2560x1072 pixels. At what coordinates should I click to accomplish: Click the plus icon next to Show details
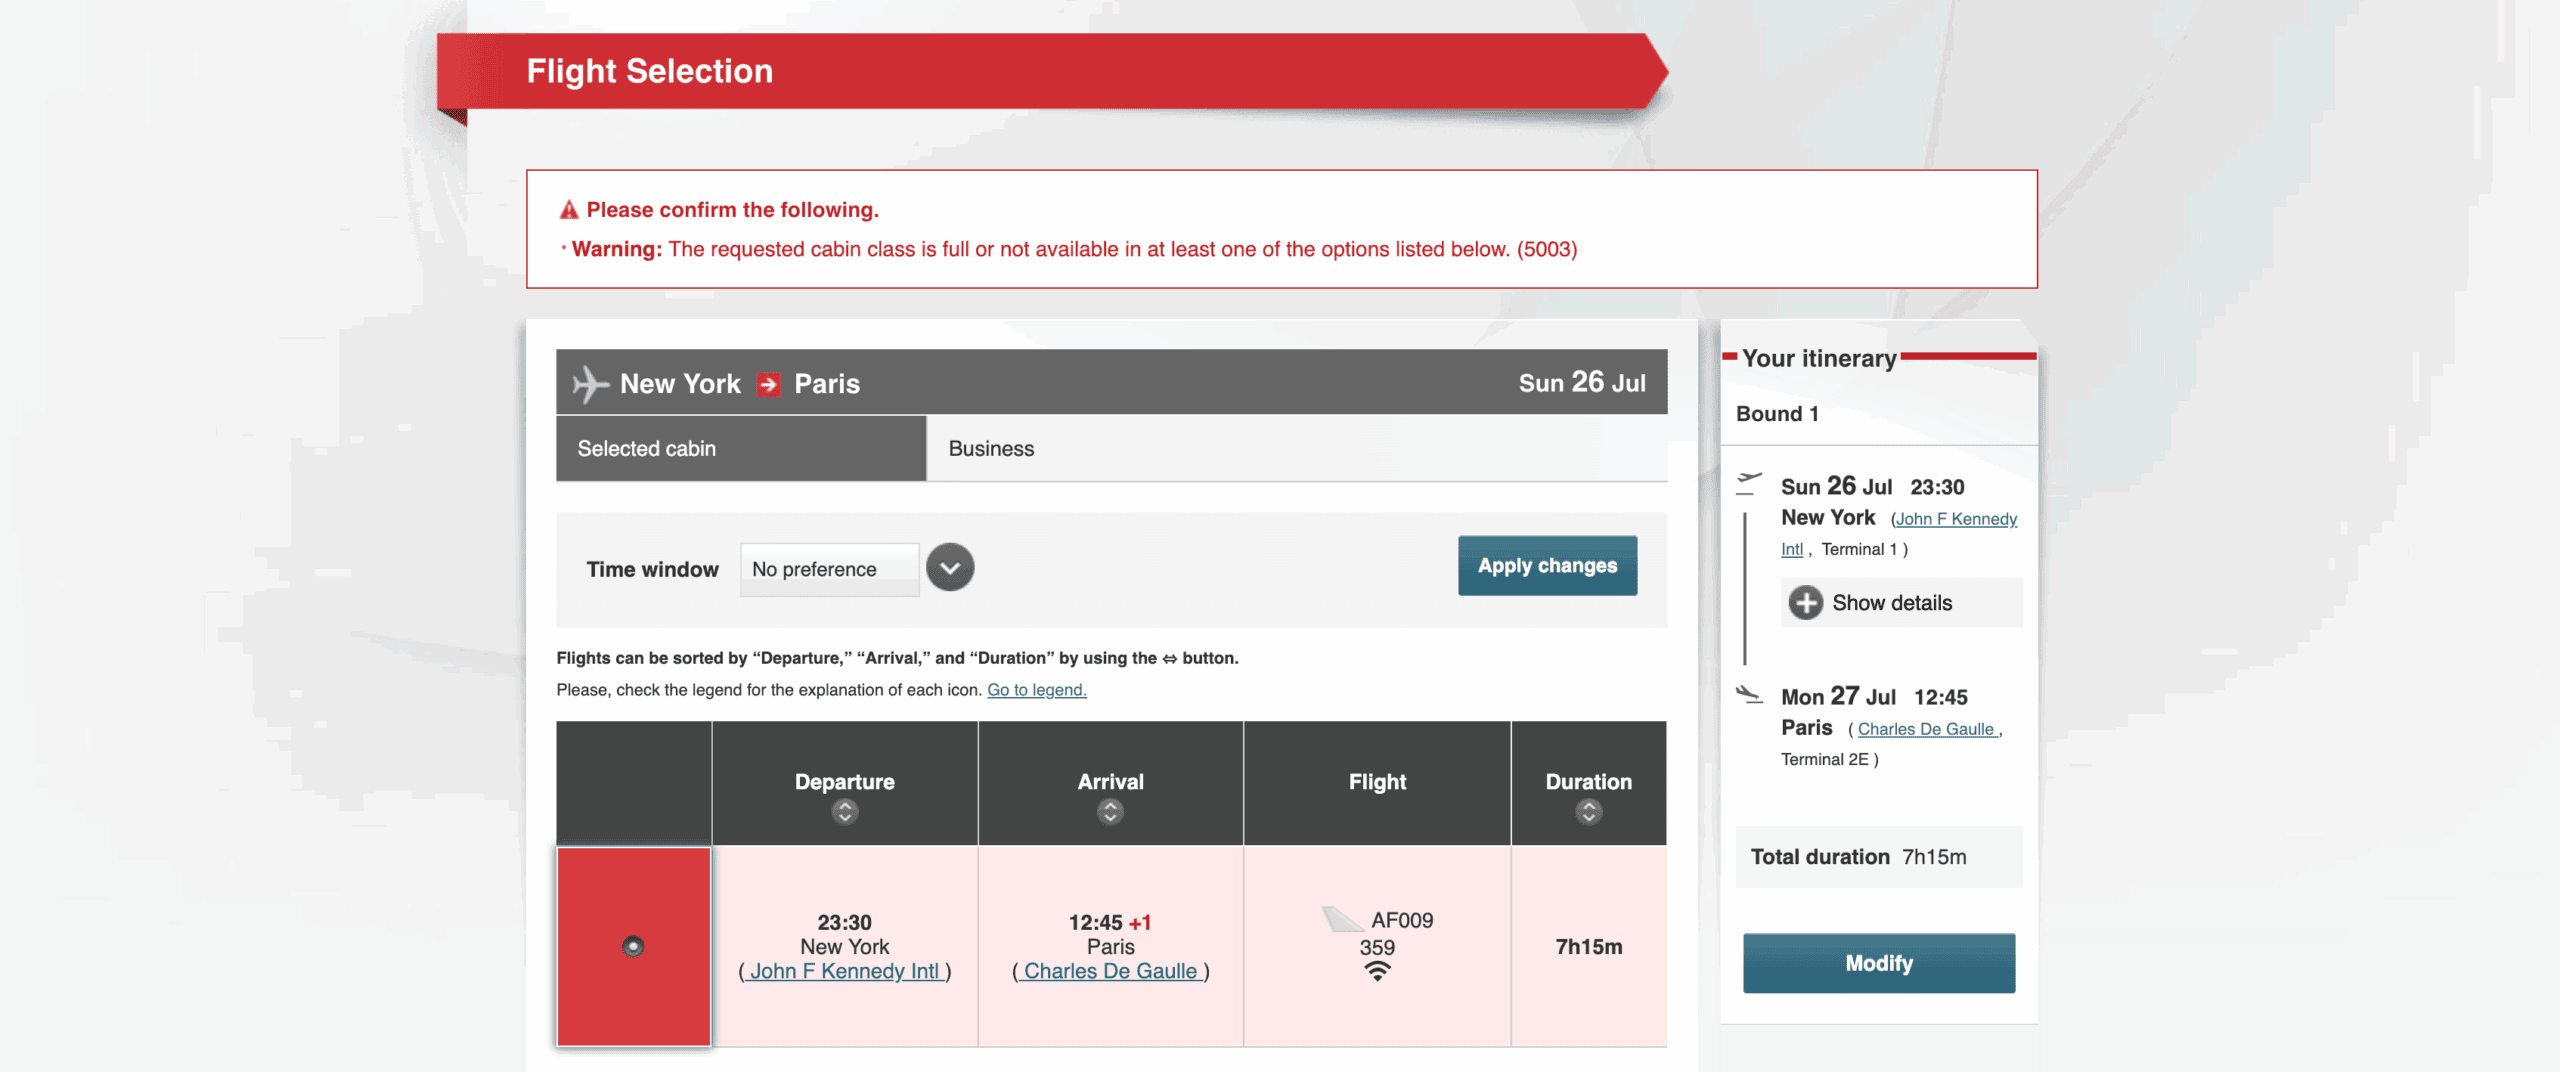point(1806,602)
